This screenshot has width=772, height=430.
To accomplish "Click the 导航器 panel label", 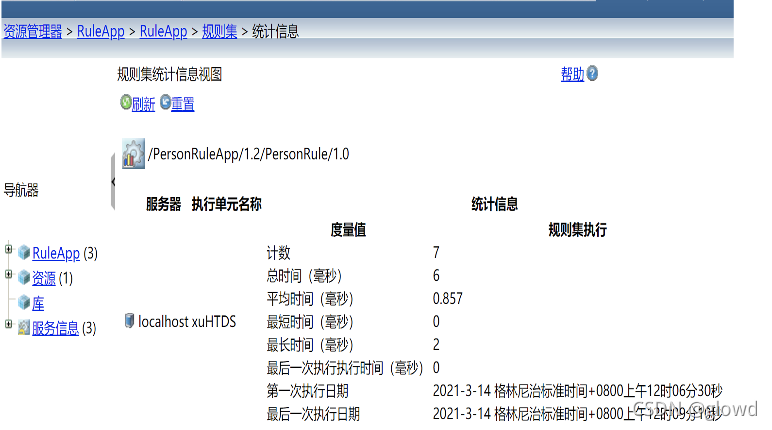I will (21, 190).
